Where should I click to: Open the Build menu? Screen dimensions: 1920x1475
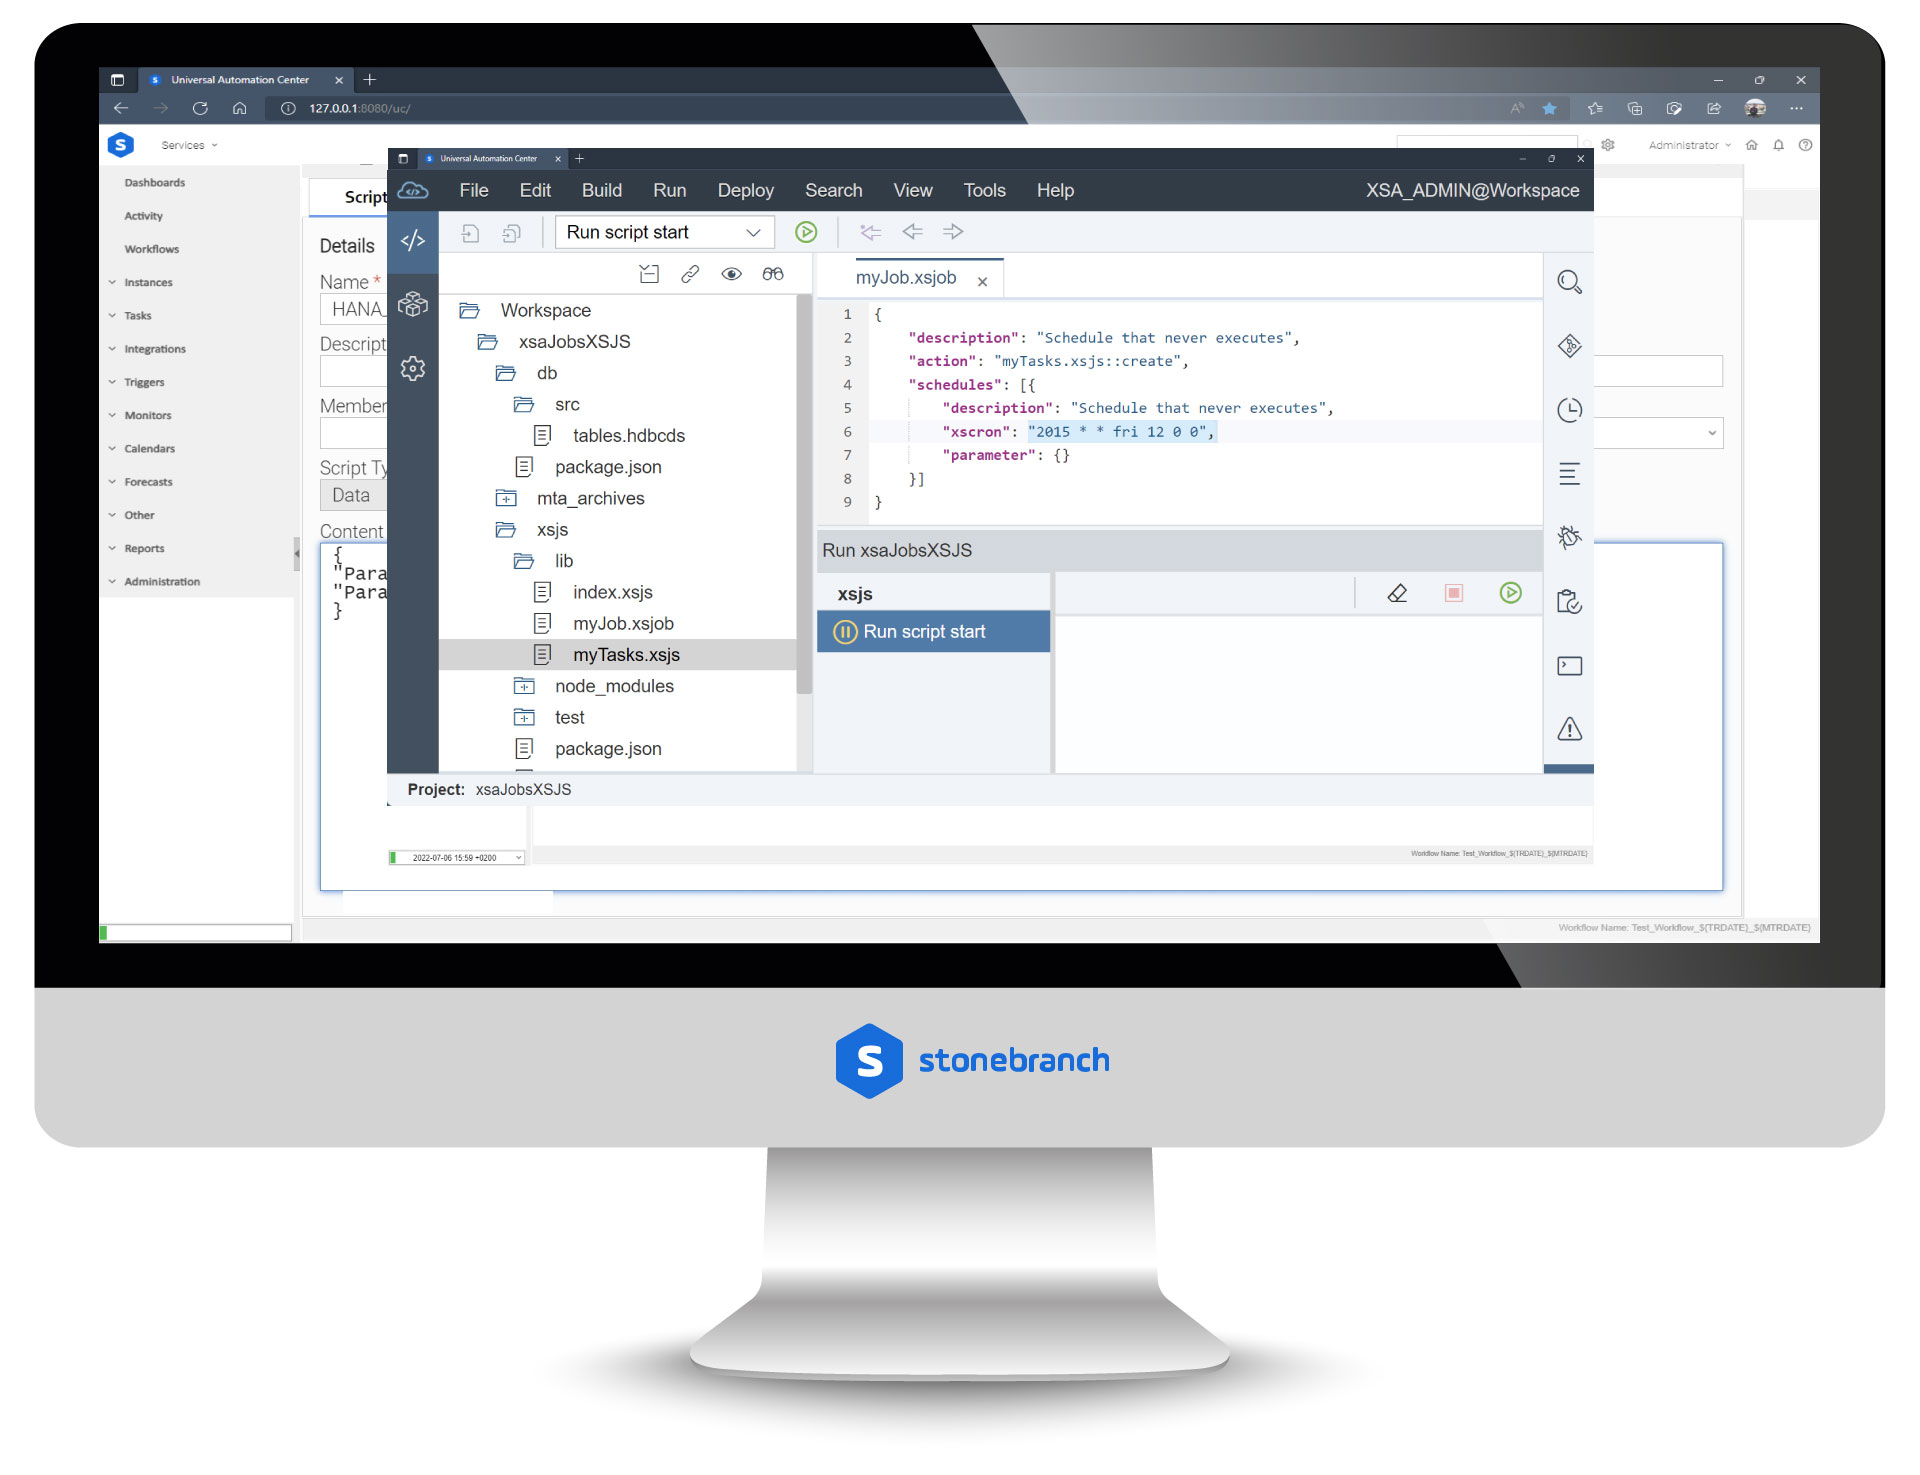(x=602, y=190)
